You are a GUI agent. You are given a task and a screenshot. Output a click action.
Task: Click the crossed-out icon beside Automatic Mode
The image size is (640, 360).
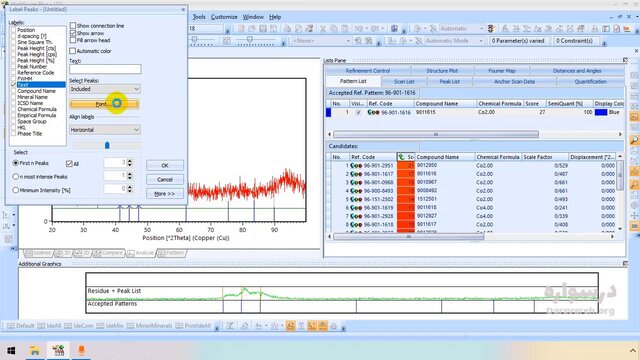click(x=418, y=41)
